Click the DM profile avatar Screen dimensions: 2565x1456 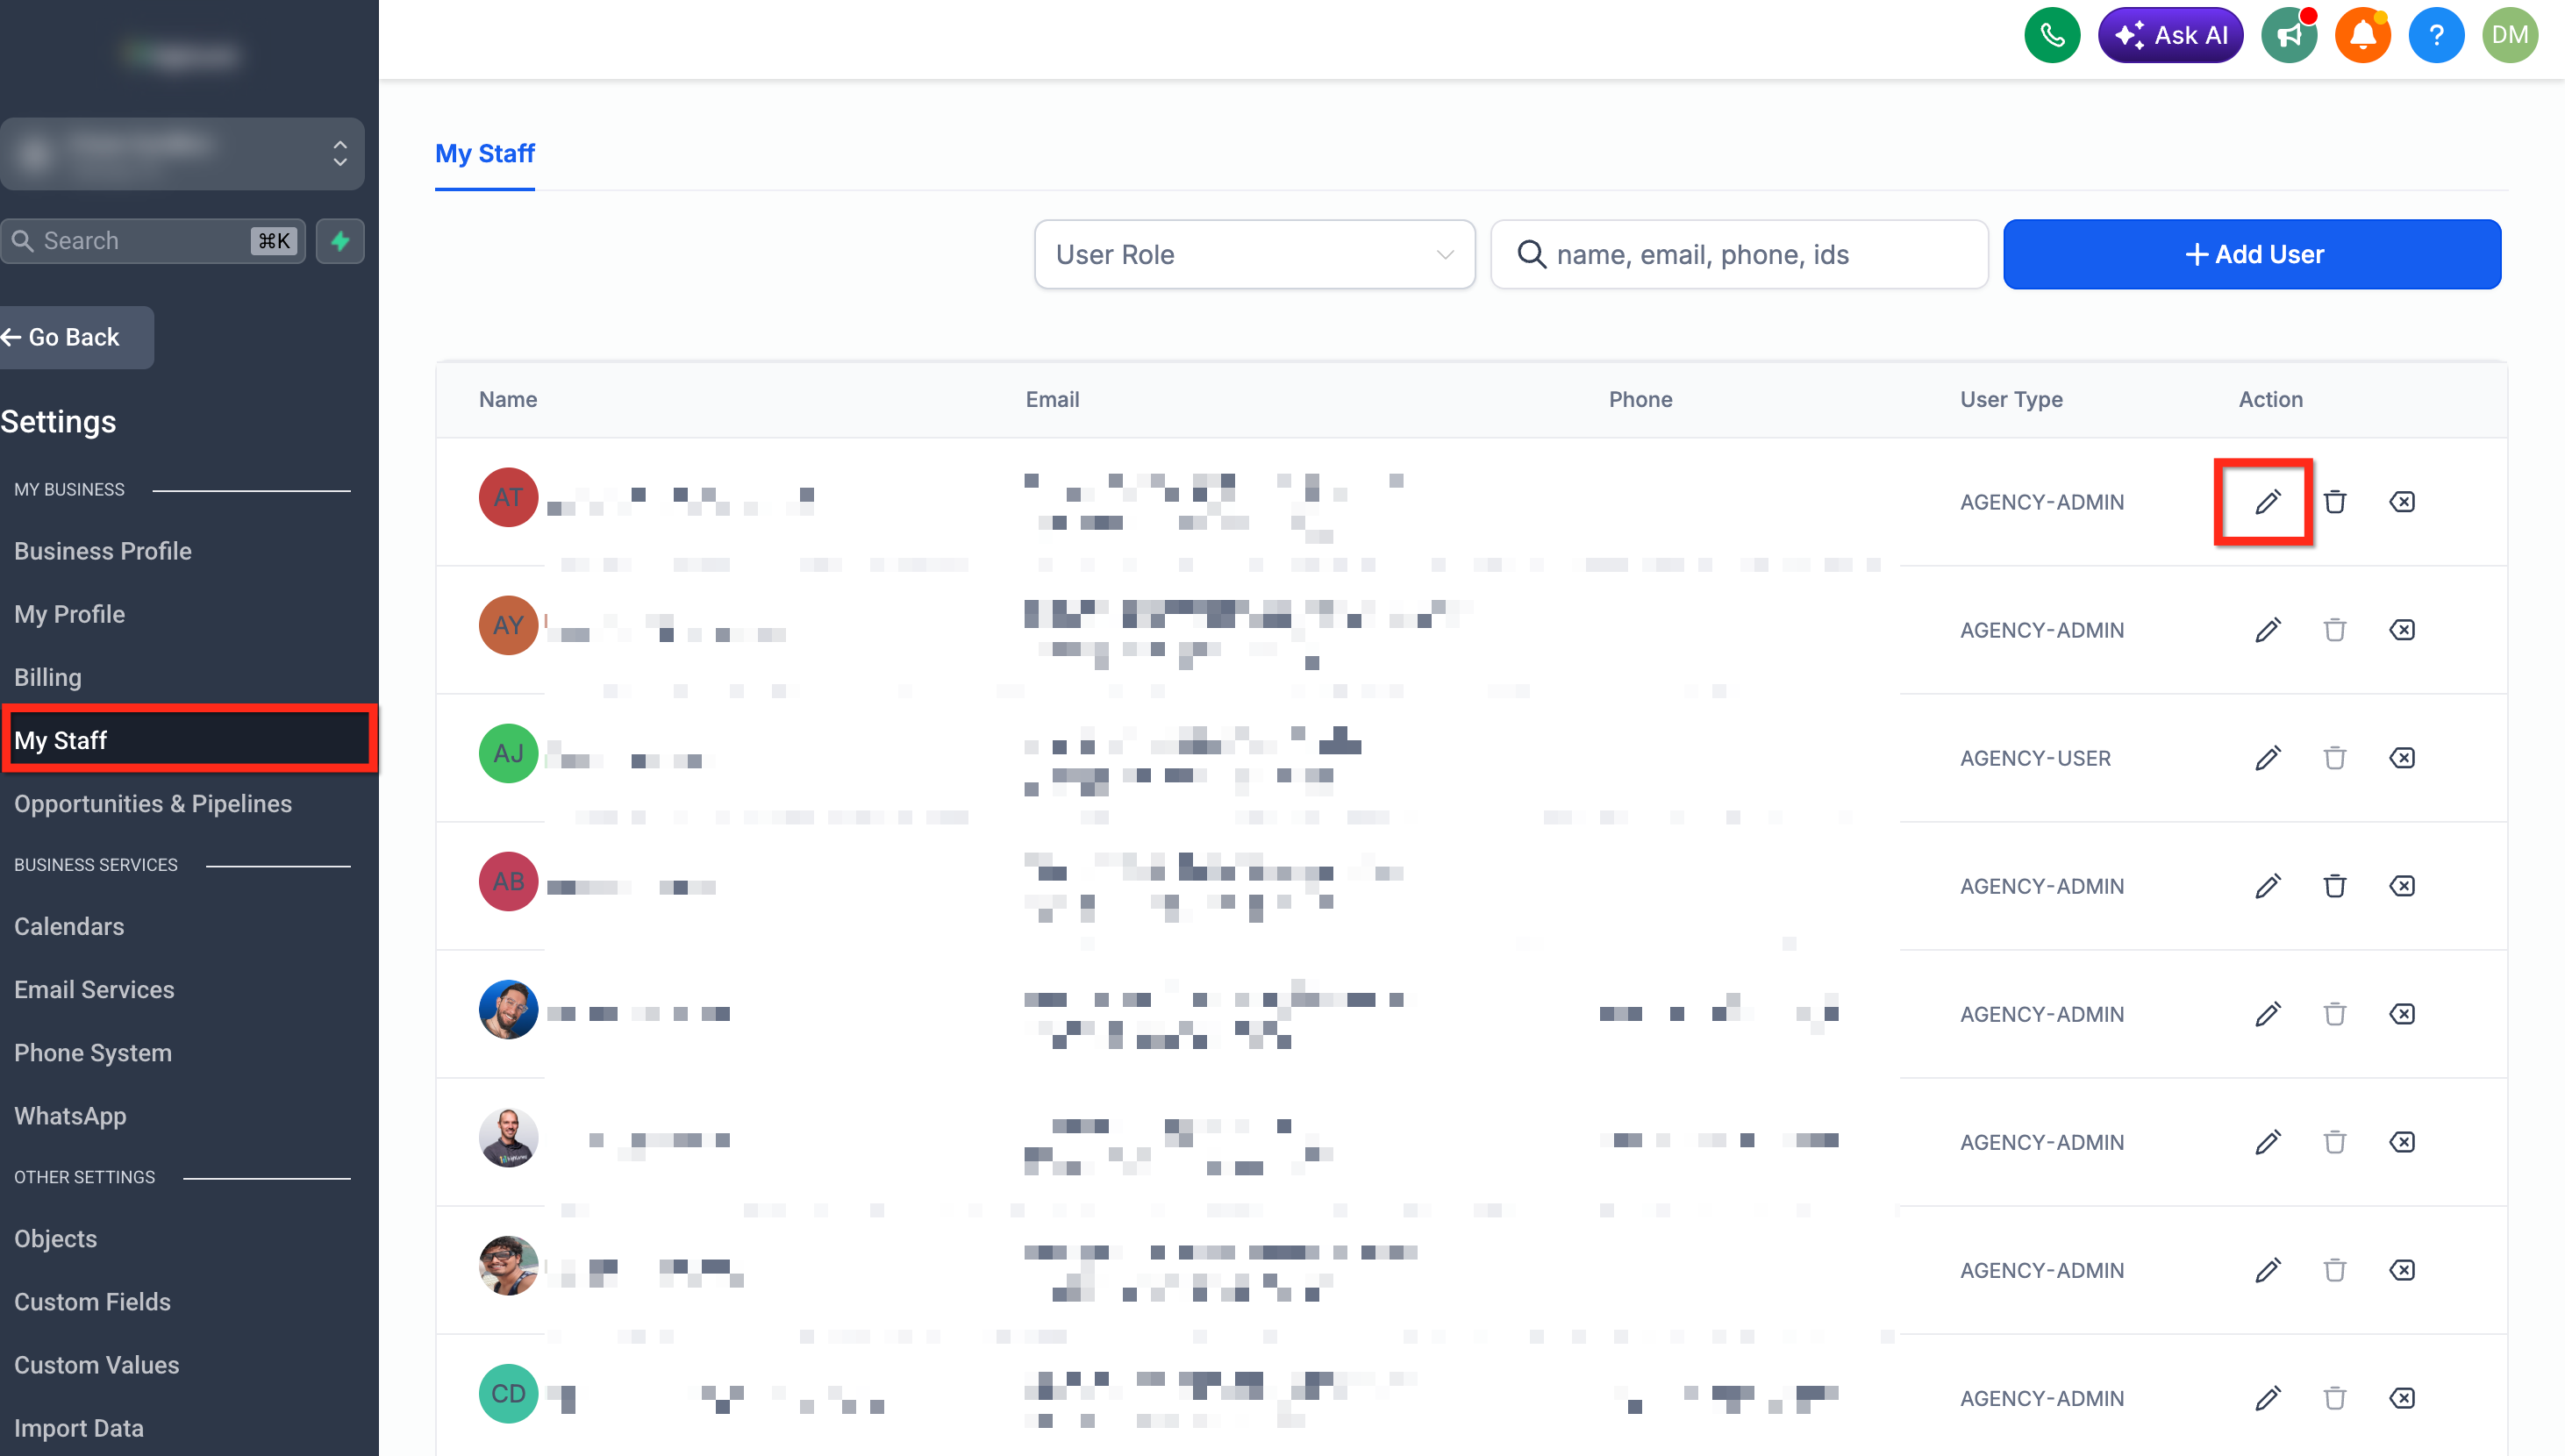(2510, 36)
